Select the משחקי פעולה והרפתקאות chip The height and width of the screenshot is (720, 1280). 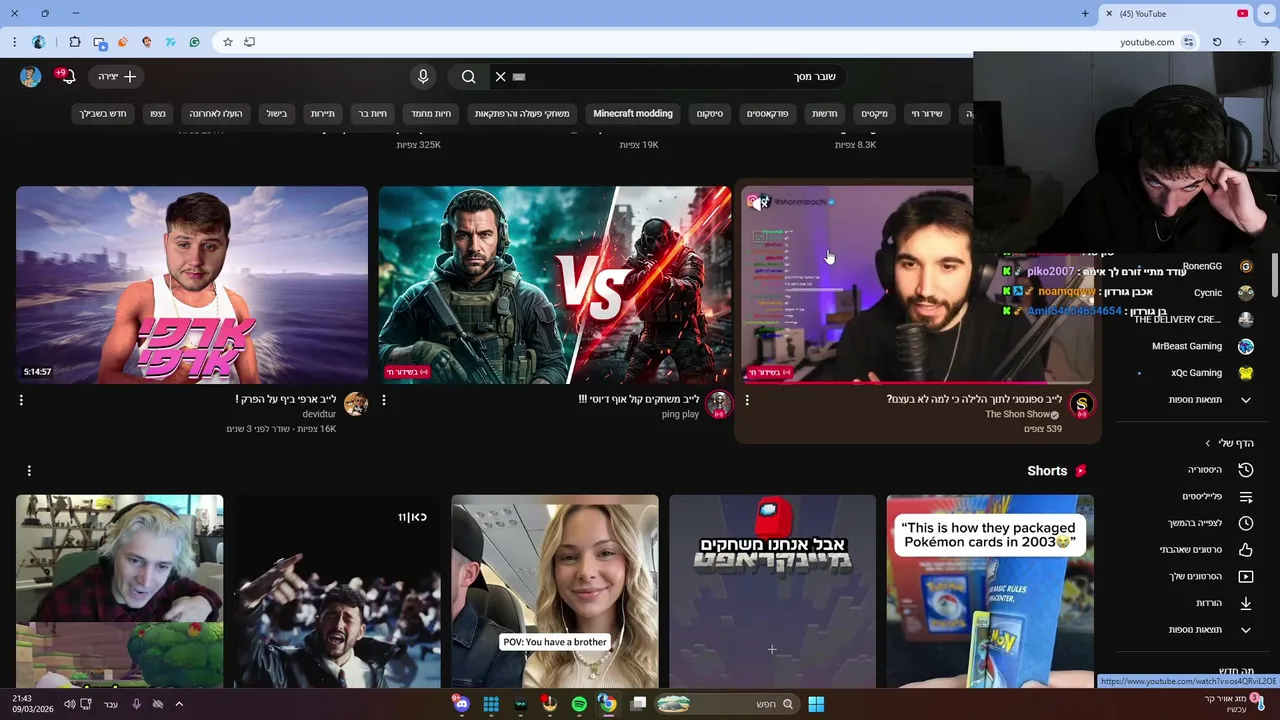522,114
